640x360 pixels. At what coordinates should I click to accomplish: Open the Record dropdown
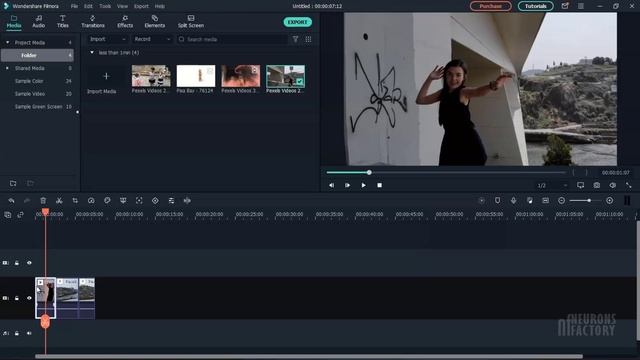(152, 39)
